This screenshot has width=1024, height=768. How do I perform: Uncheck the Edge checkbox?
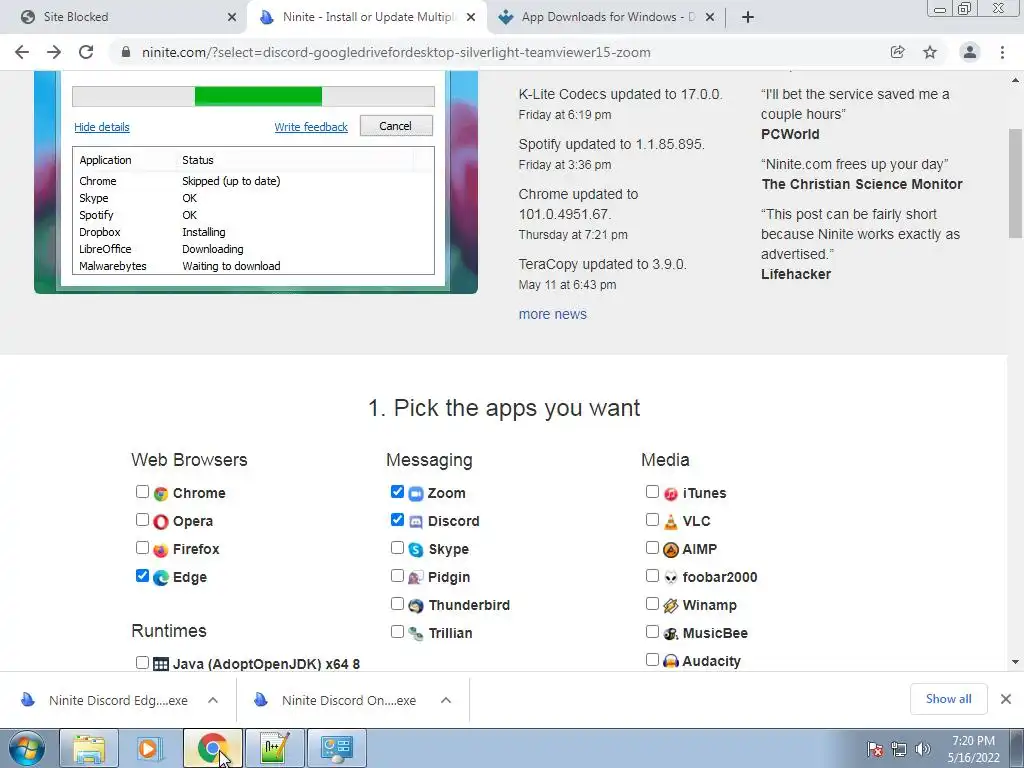[142, 576]
